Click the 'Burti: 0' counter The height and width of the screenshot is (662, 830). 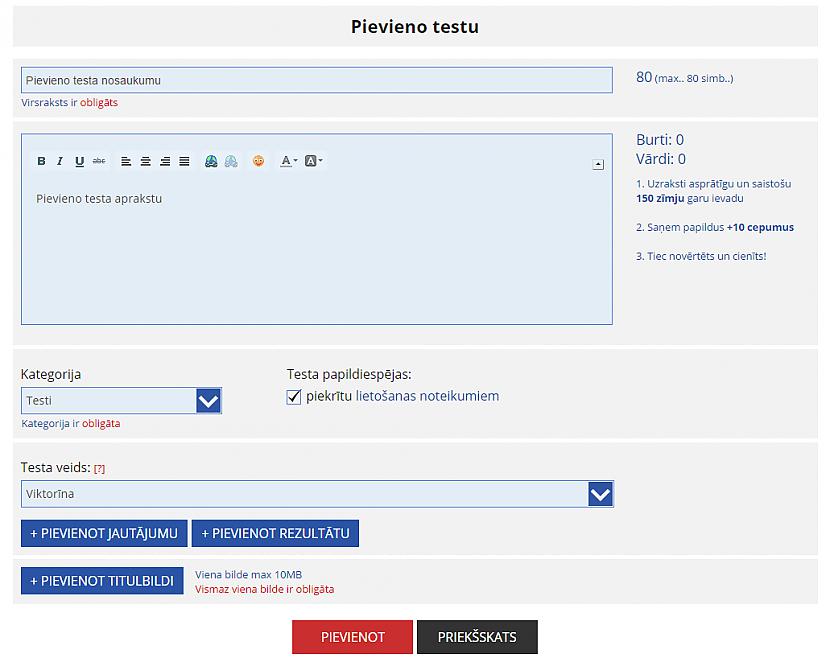tap(660, 140)
